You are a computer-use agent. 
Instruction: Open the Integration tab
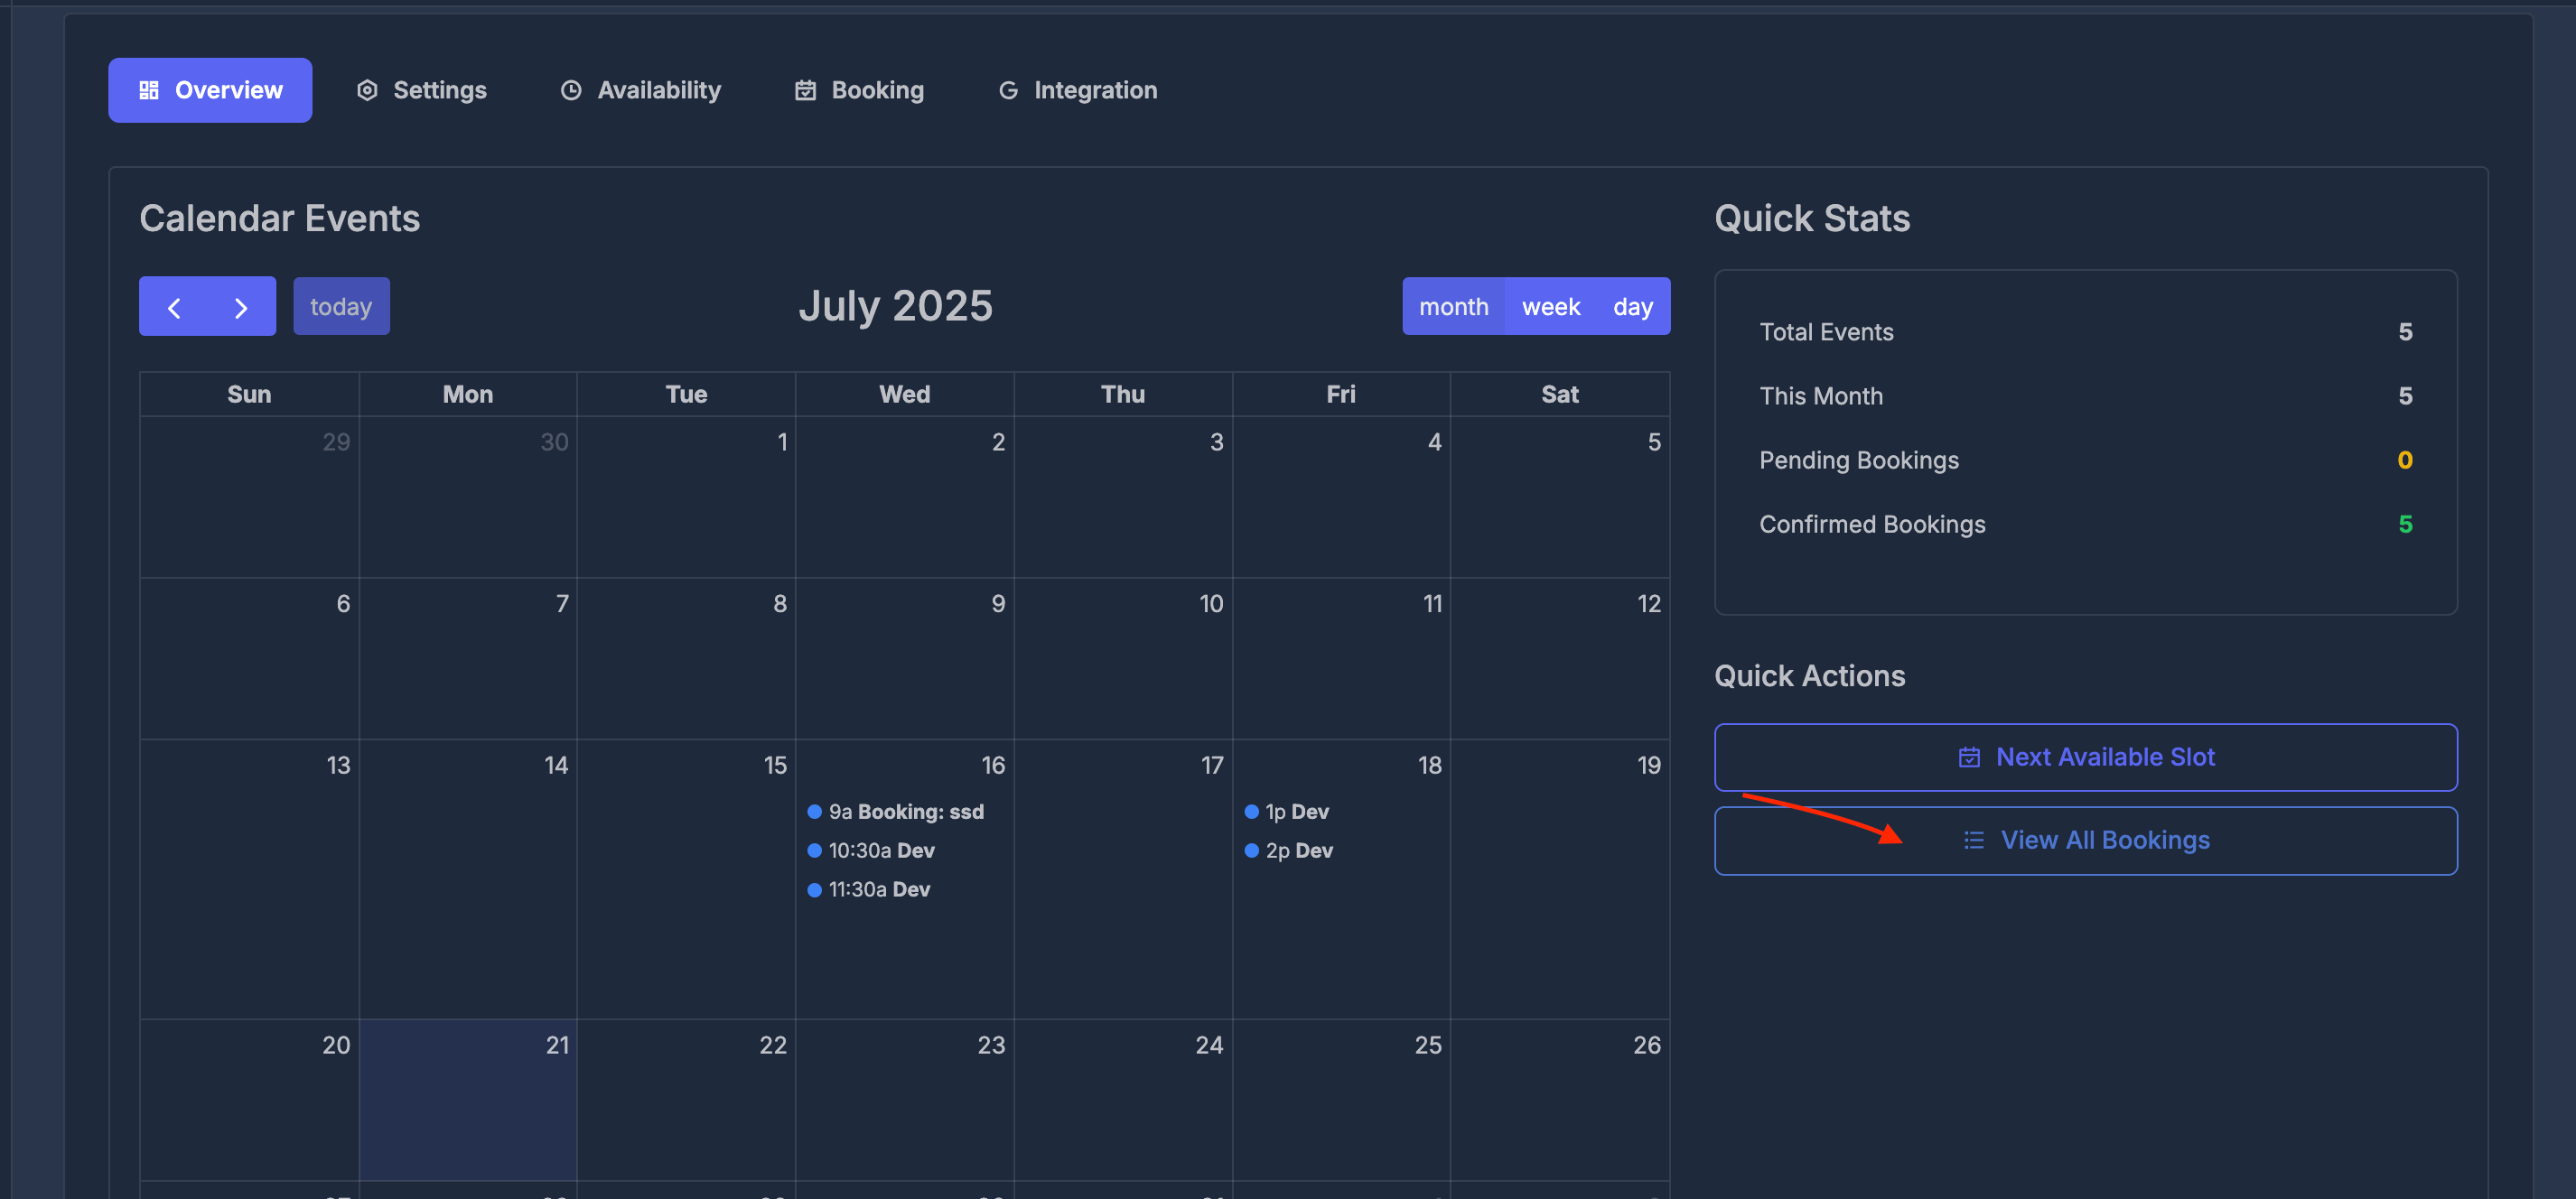[x=1077, y=90]
